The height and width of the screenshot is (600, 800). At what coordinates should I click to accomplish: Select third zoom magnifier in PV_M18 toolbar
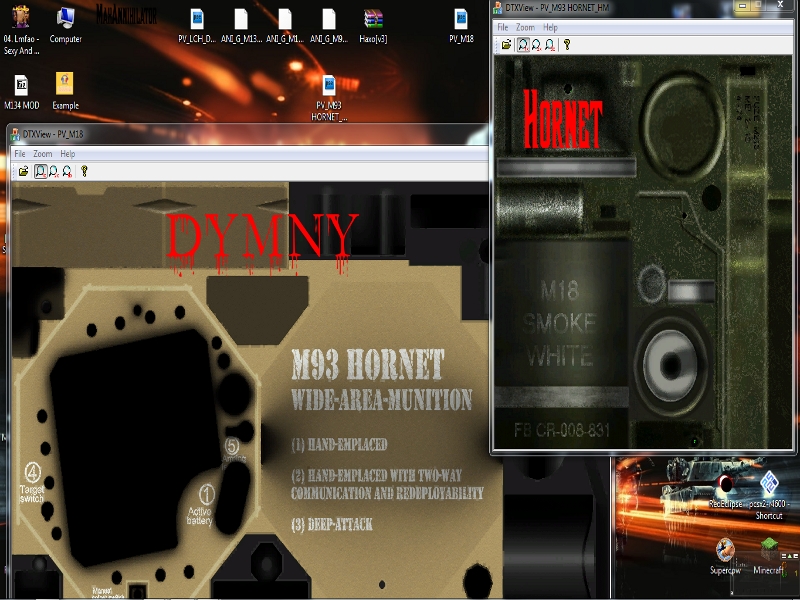(67, 171)
